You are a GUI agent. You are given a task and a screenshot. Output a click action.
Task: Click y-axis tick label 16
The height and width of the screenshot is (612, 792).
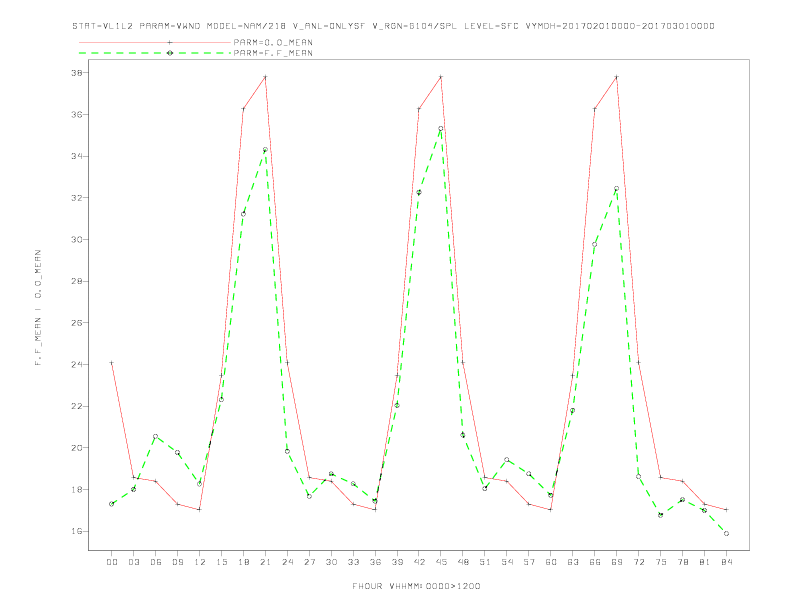(77, 531)
